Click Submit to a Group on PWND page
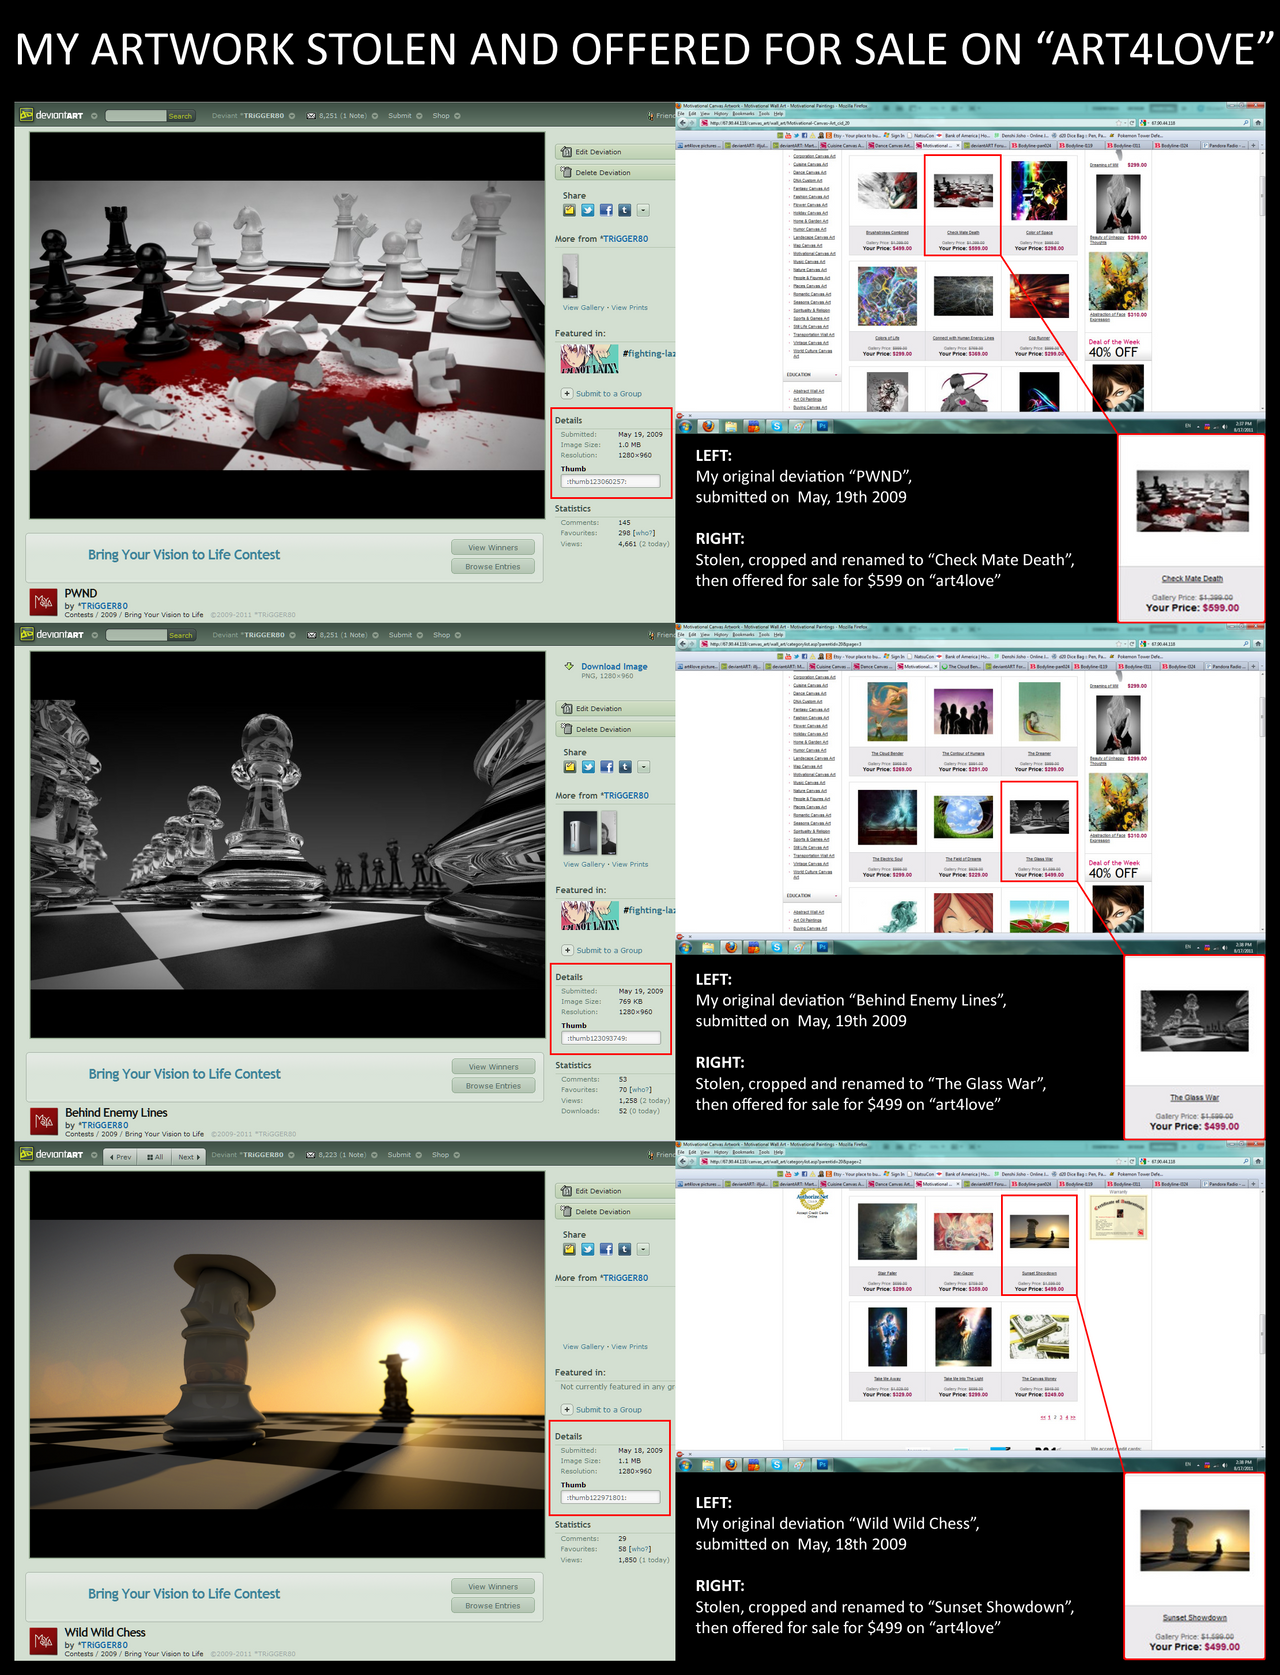This screenshot has height=1675, width=1280. click(x=602, y=393)
